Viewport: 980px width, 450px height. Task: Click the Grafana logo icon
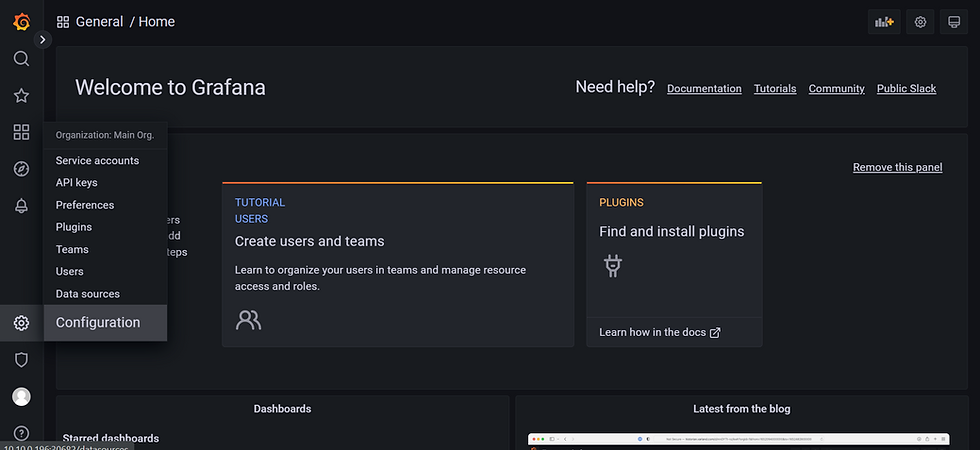tap(21, 22)
